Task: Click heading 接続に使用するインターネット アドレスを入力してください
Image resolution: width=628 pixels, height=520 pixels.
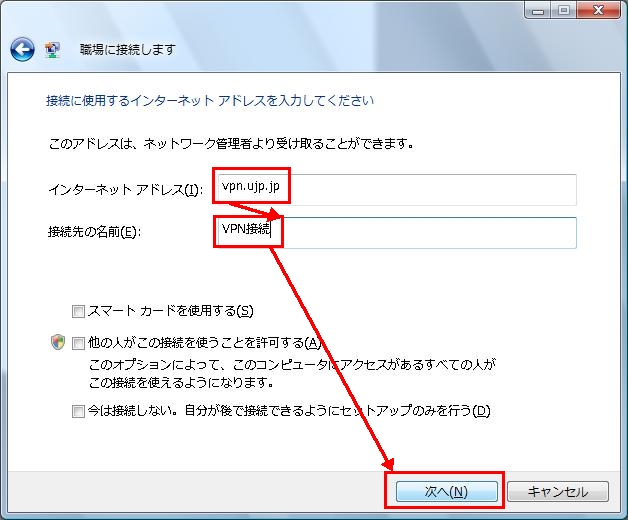Action: [210, 101]
